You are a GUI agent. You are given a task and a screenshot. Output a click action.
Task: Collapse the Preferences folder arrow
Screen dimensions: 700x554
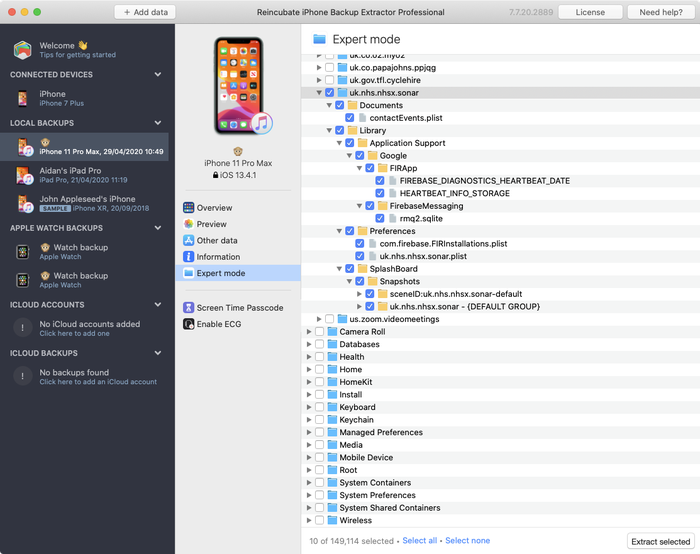tap(339, 231)
